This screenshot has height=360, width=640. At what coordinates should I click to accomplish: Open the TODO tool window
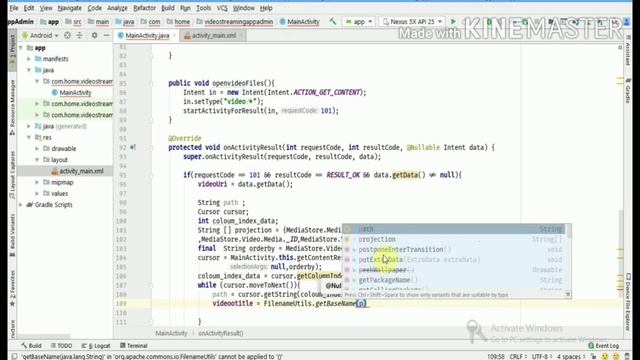[x=61, y=346]
